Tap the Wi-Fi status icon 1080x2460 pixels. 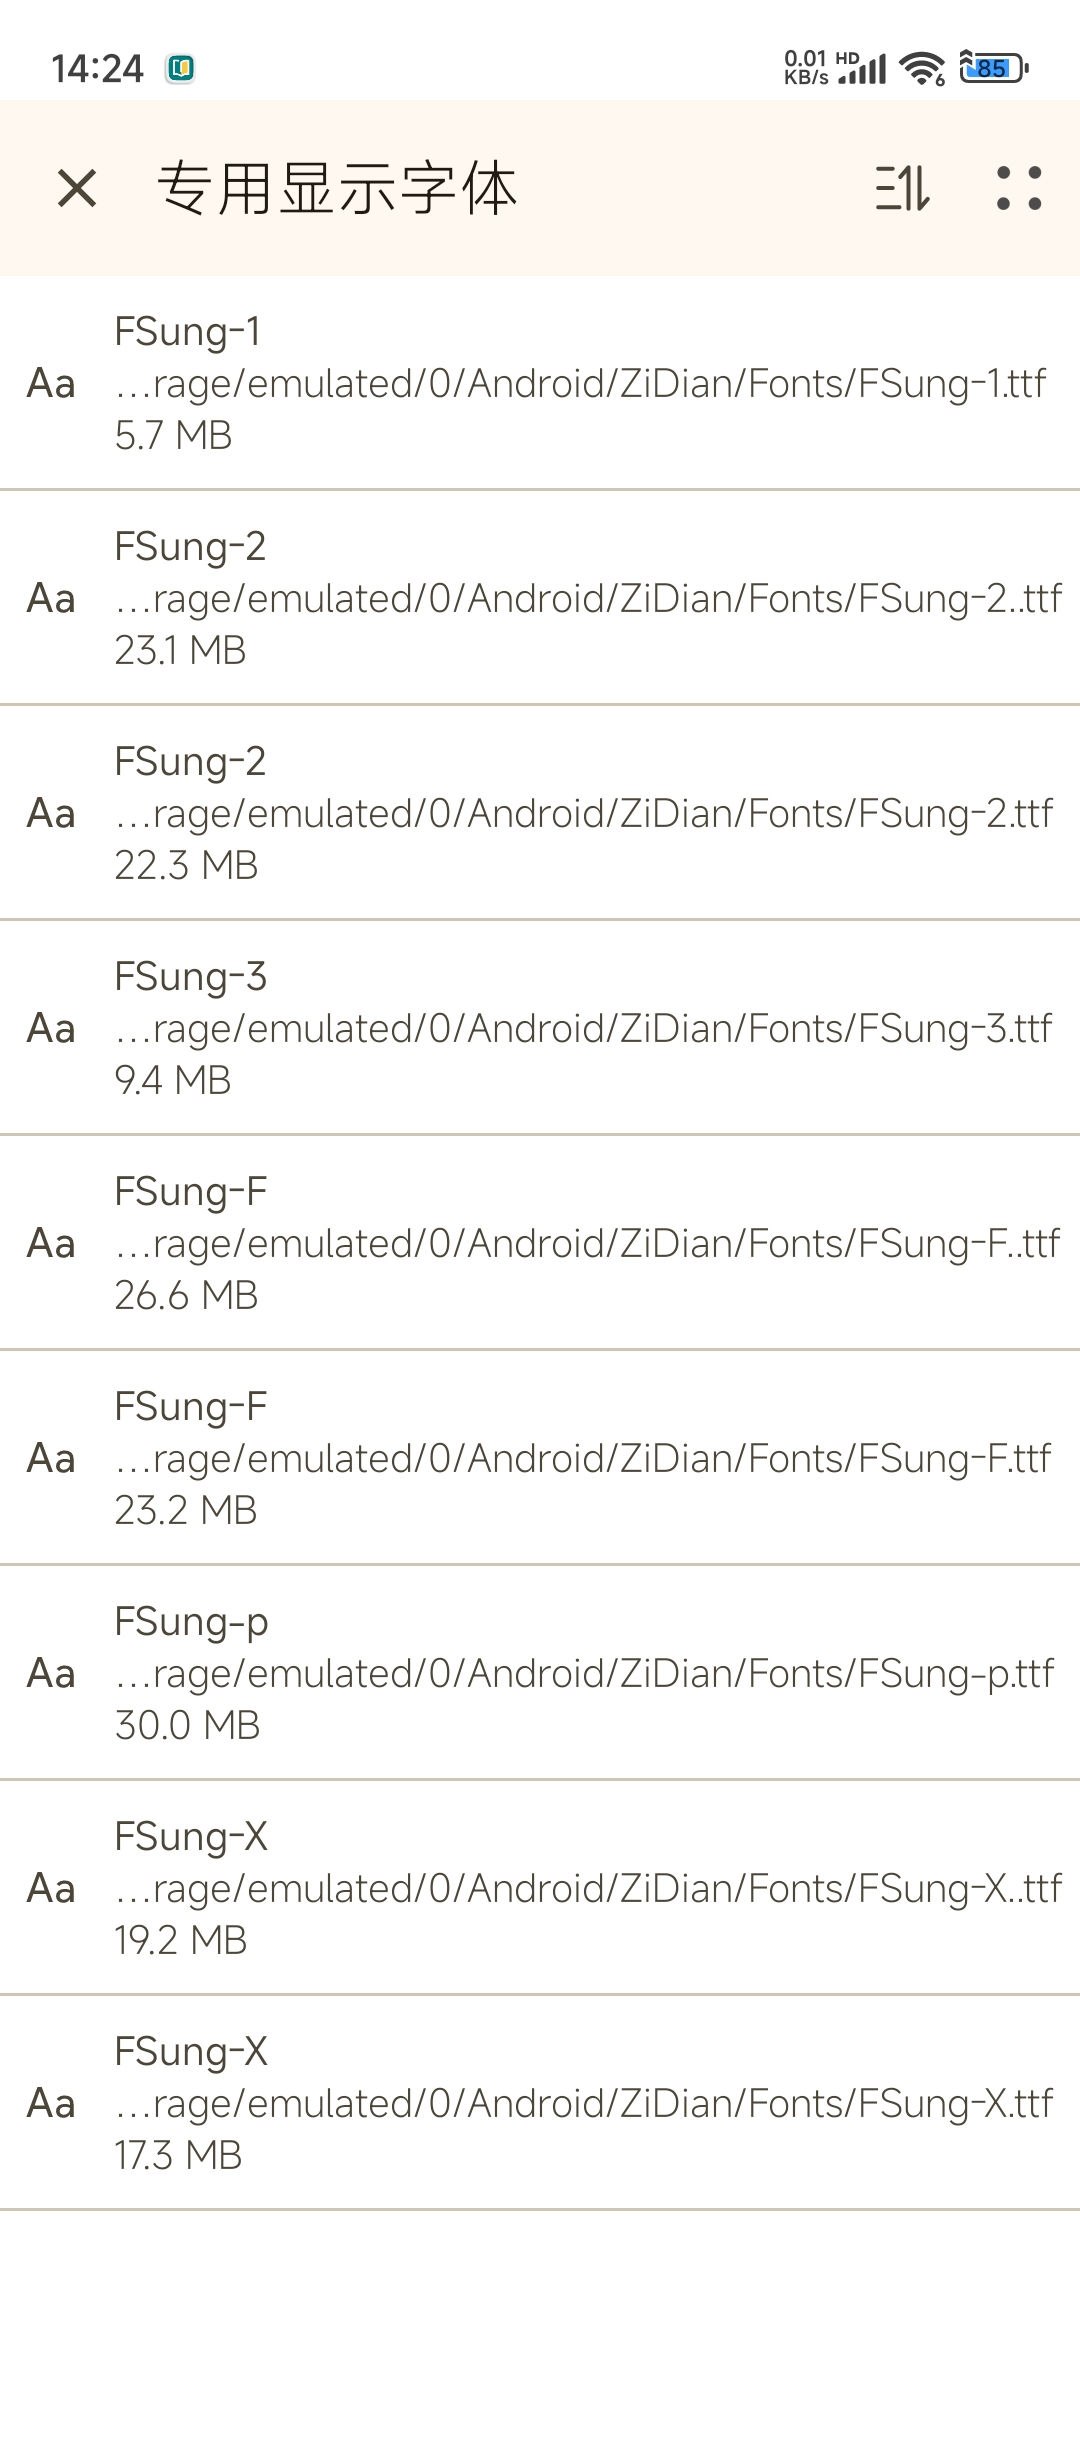[x=921, y=68]
